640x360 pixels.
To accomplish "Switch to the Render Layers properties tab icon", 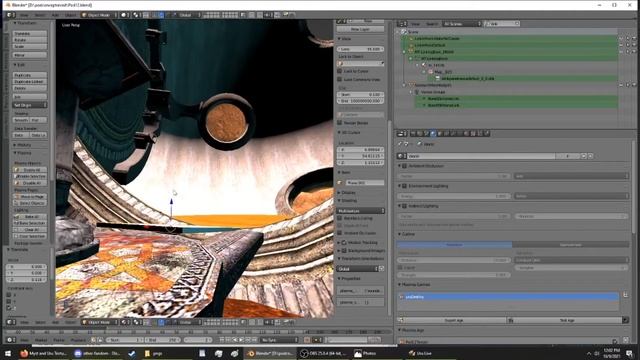I will click(420, 133).
